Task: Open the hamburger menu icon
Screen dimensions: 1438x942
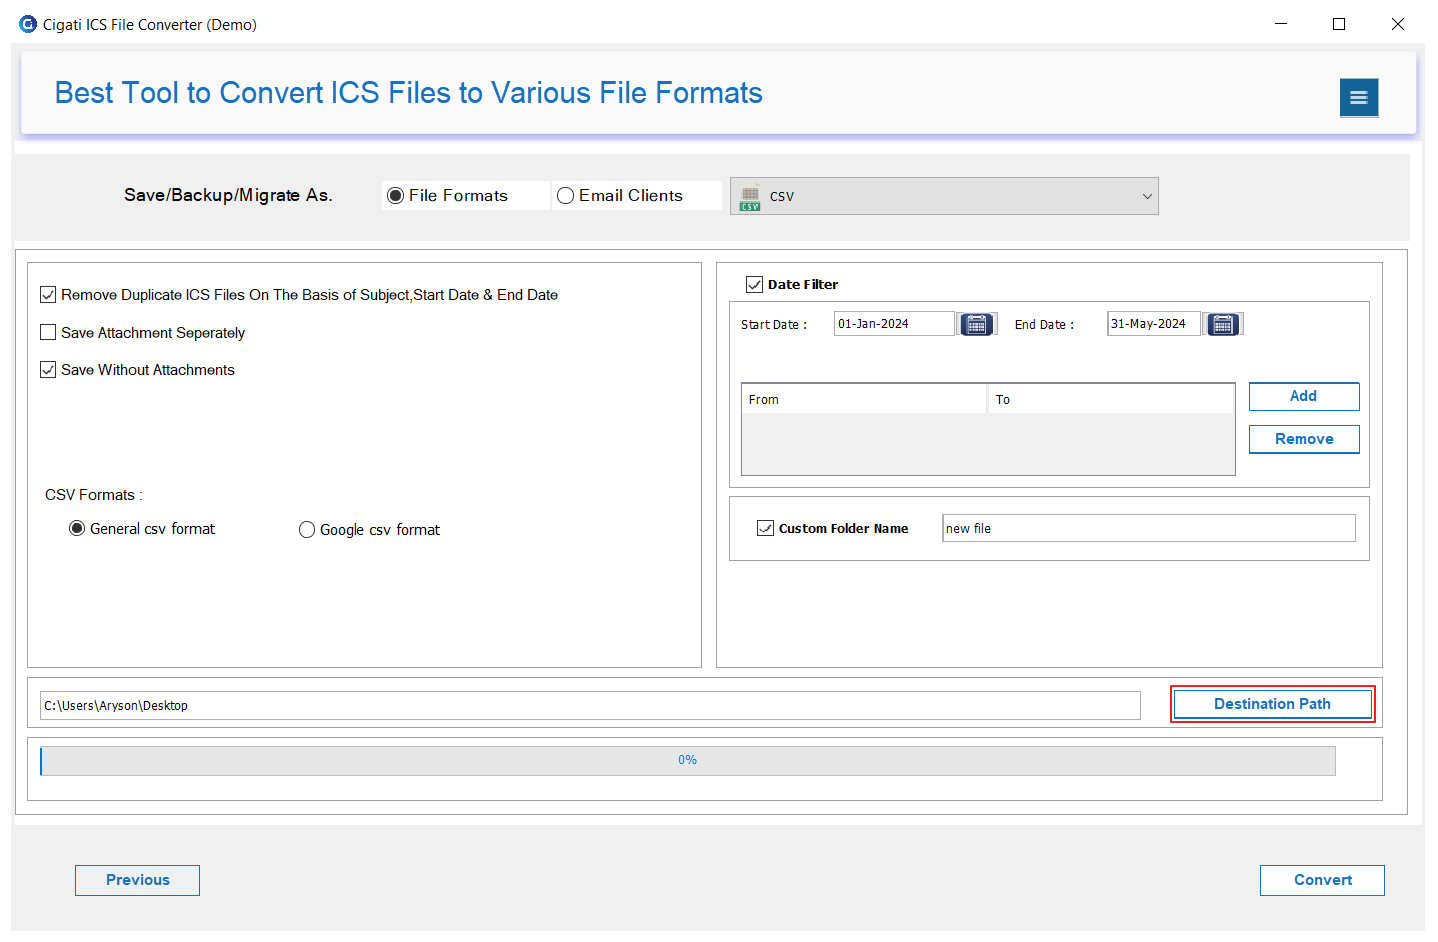Action: [x=1358, y=97]
